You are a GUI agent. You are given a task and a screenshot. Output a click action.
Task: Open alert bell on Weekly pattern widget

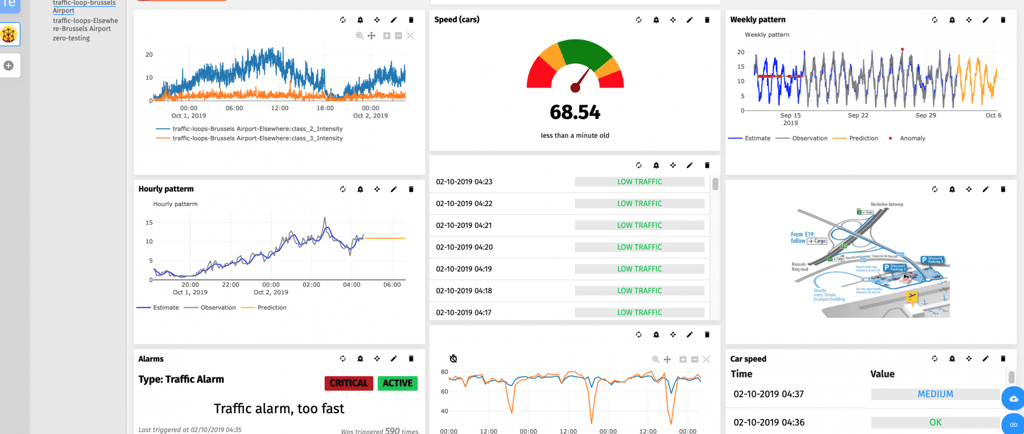(x=952, y=20)
